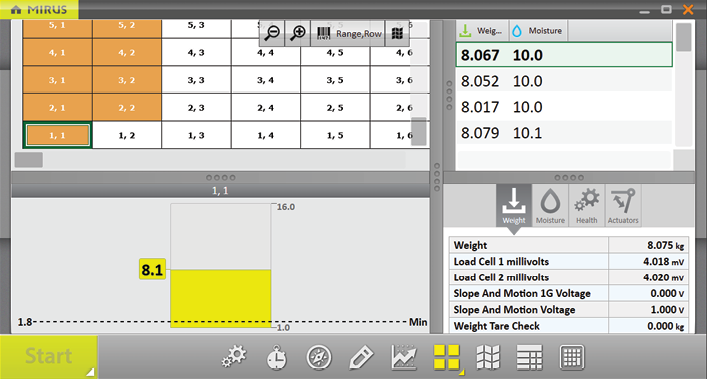
Task: Expand the yellow four-square layout menu
Action: 461,373
